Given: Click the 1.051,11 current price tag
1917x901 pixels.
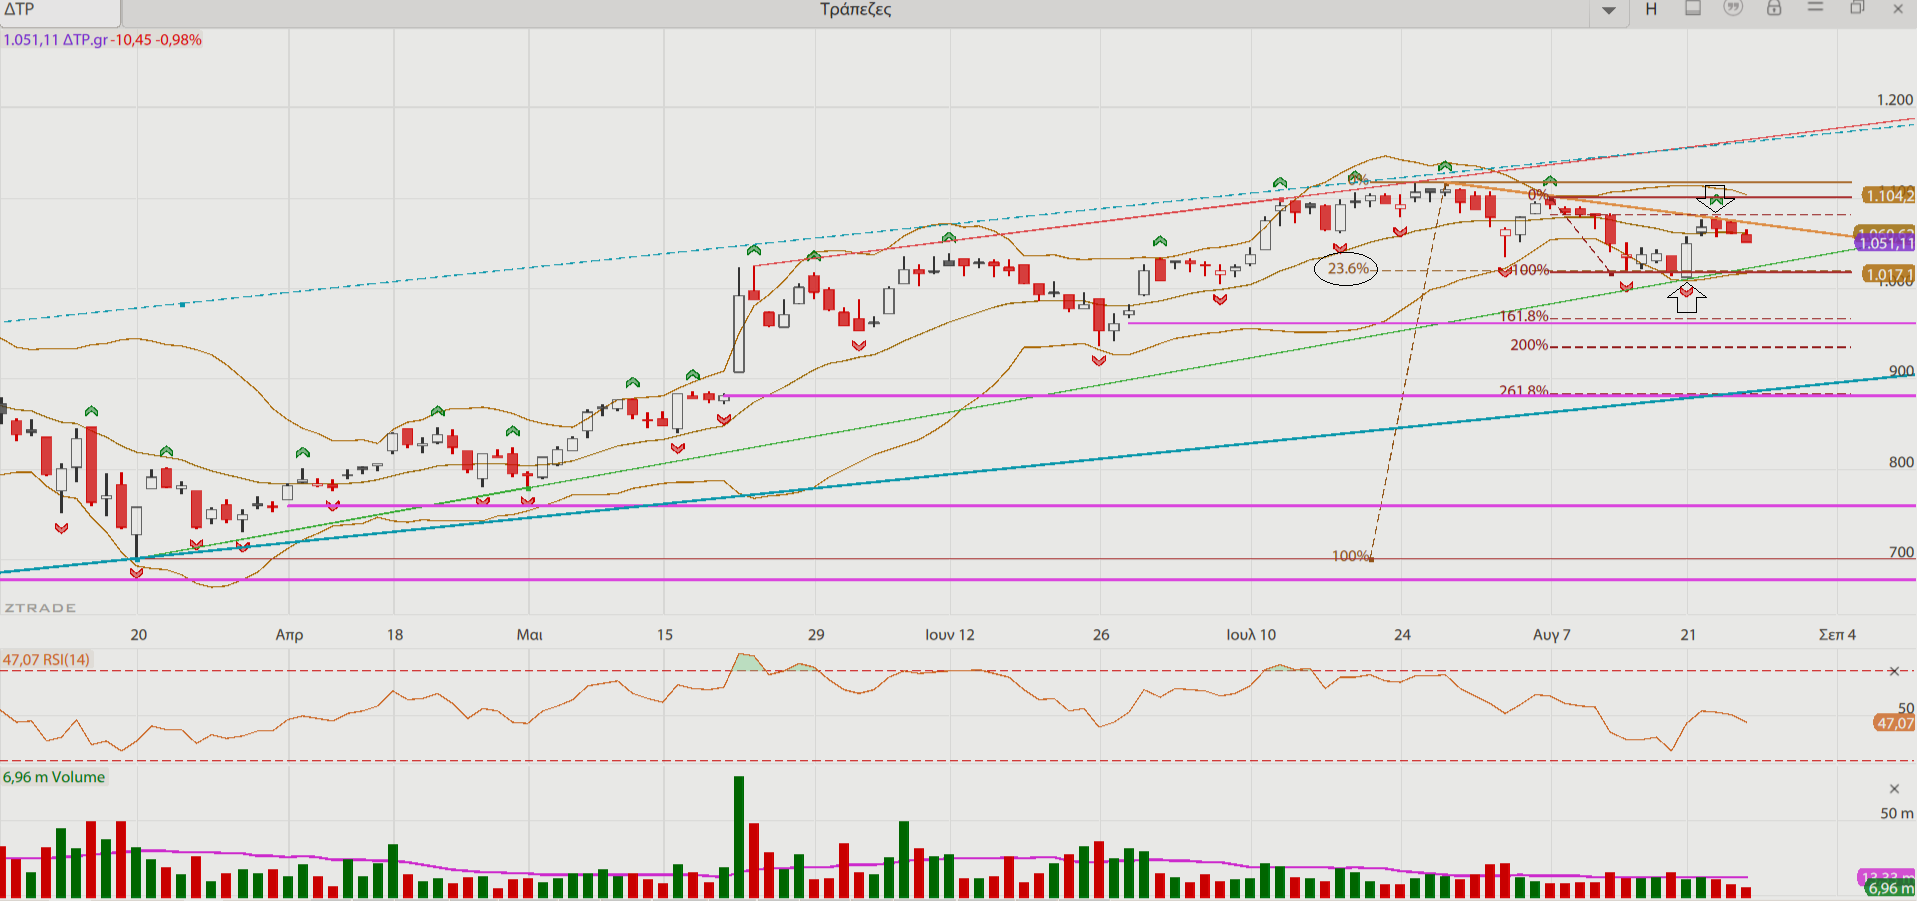Looking at the screenshot, I should [x=1886, y=243].
